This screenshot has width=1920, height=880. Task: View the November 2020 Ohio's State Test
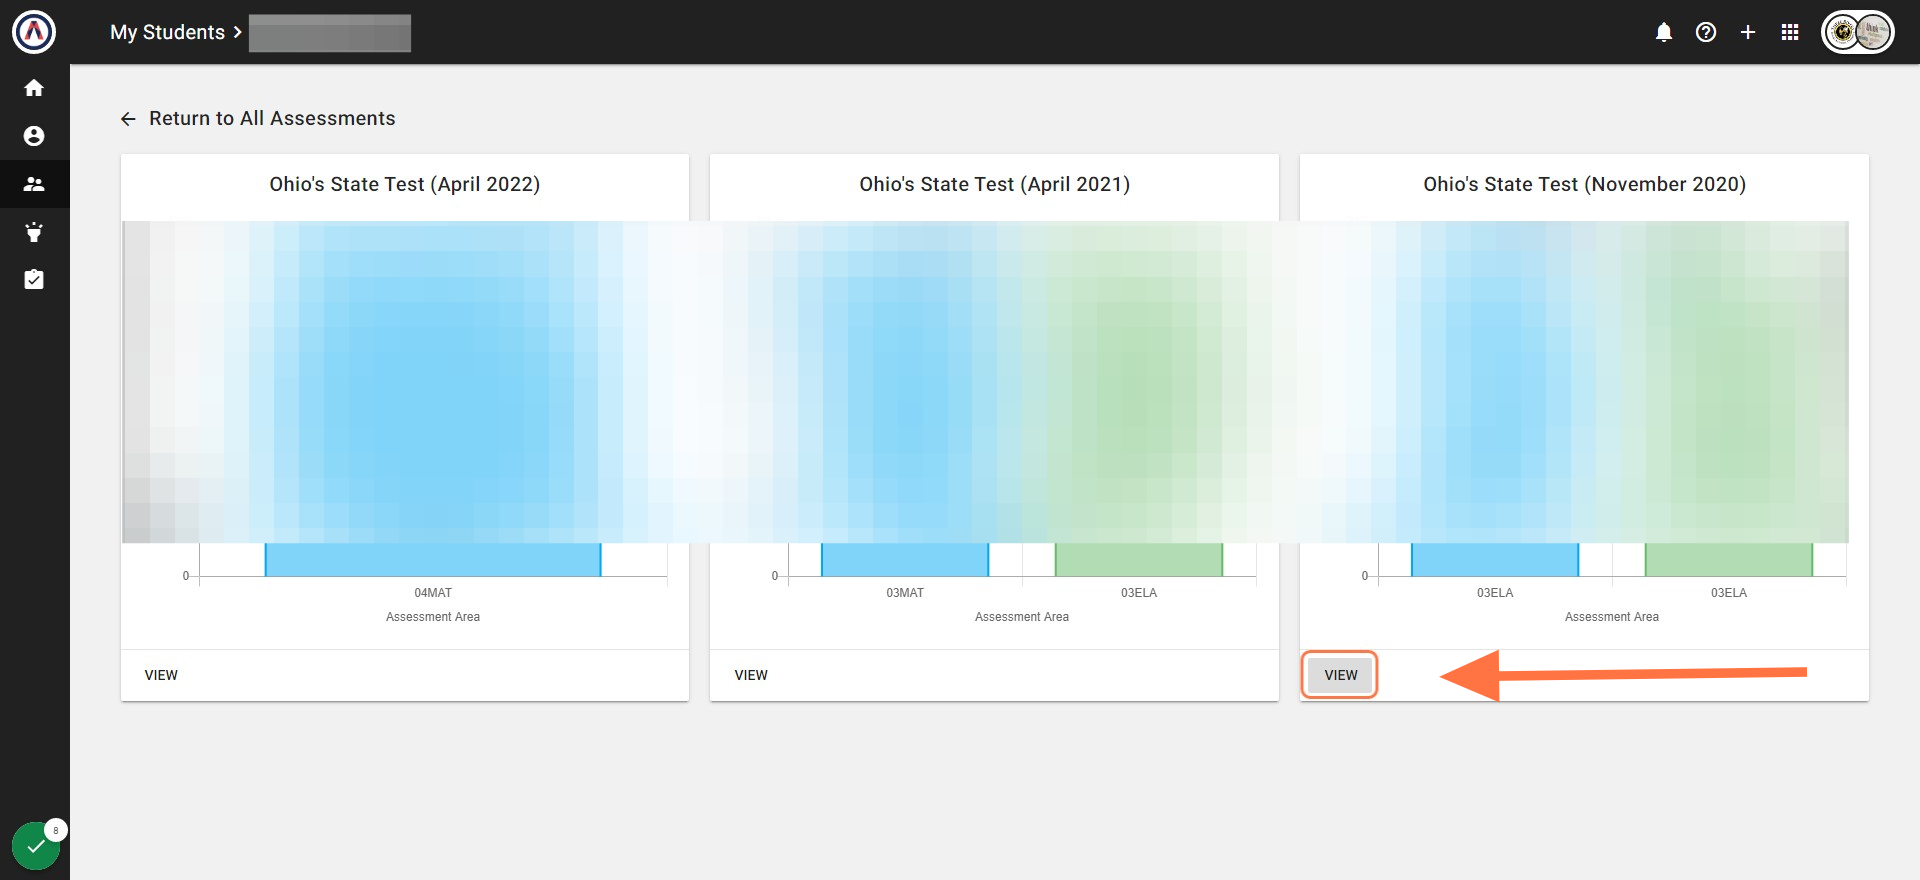click(x=1341, y=675)
